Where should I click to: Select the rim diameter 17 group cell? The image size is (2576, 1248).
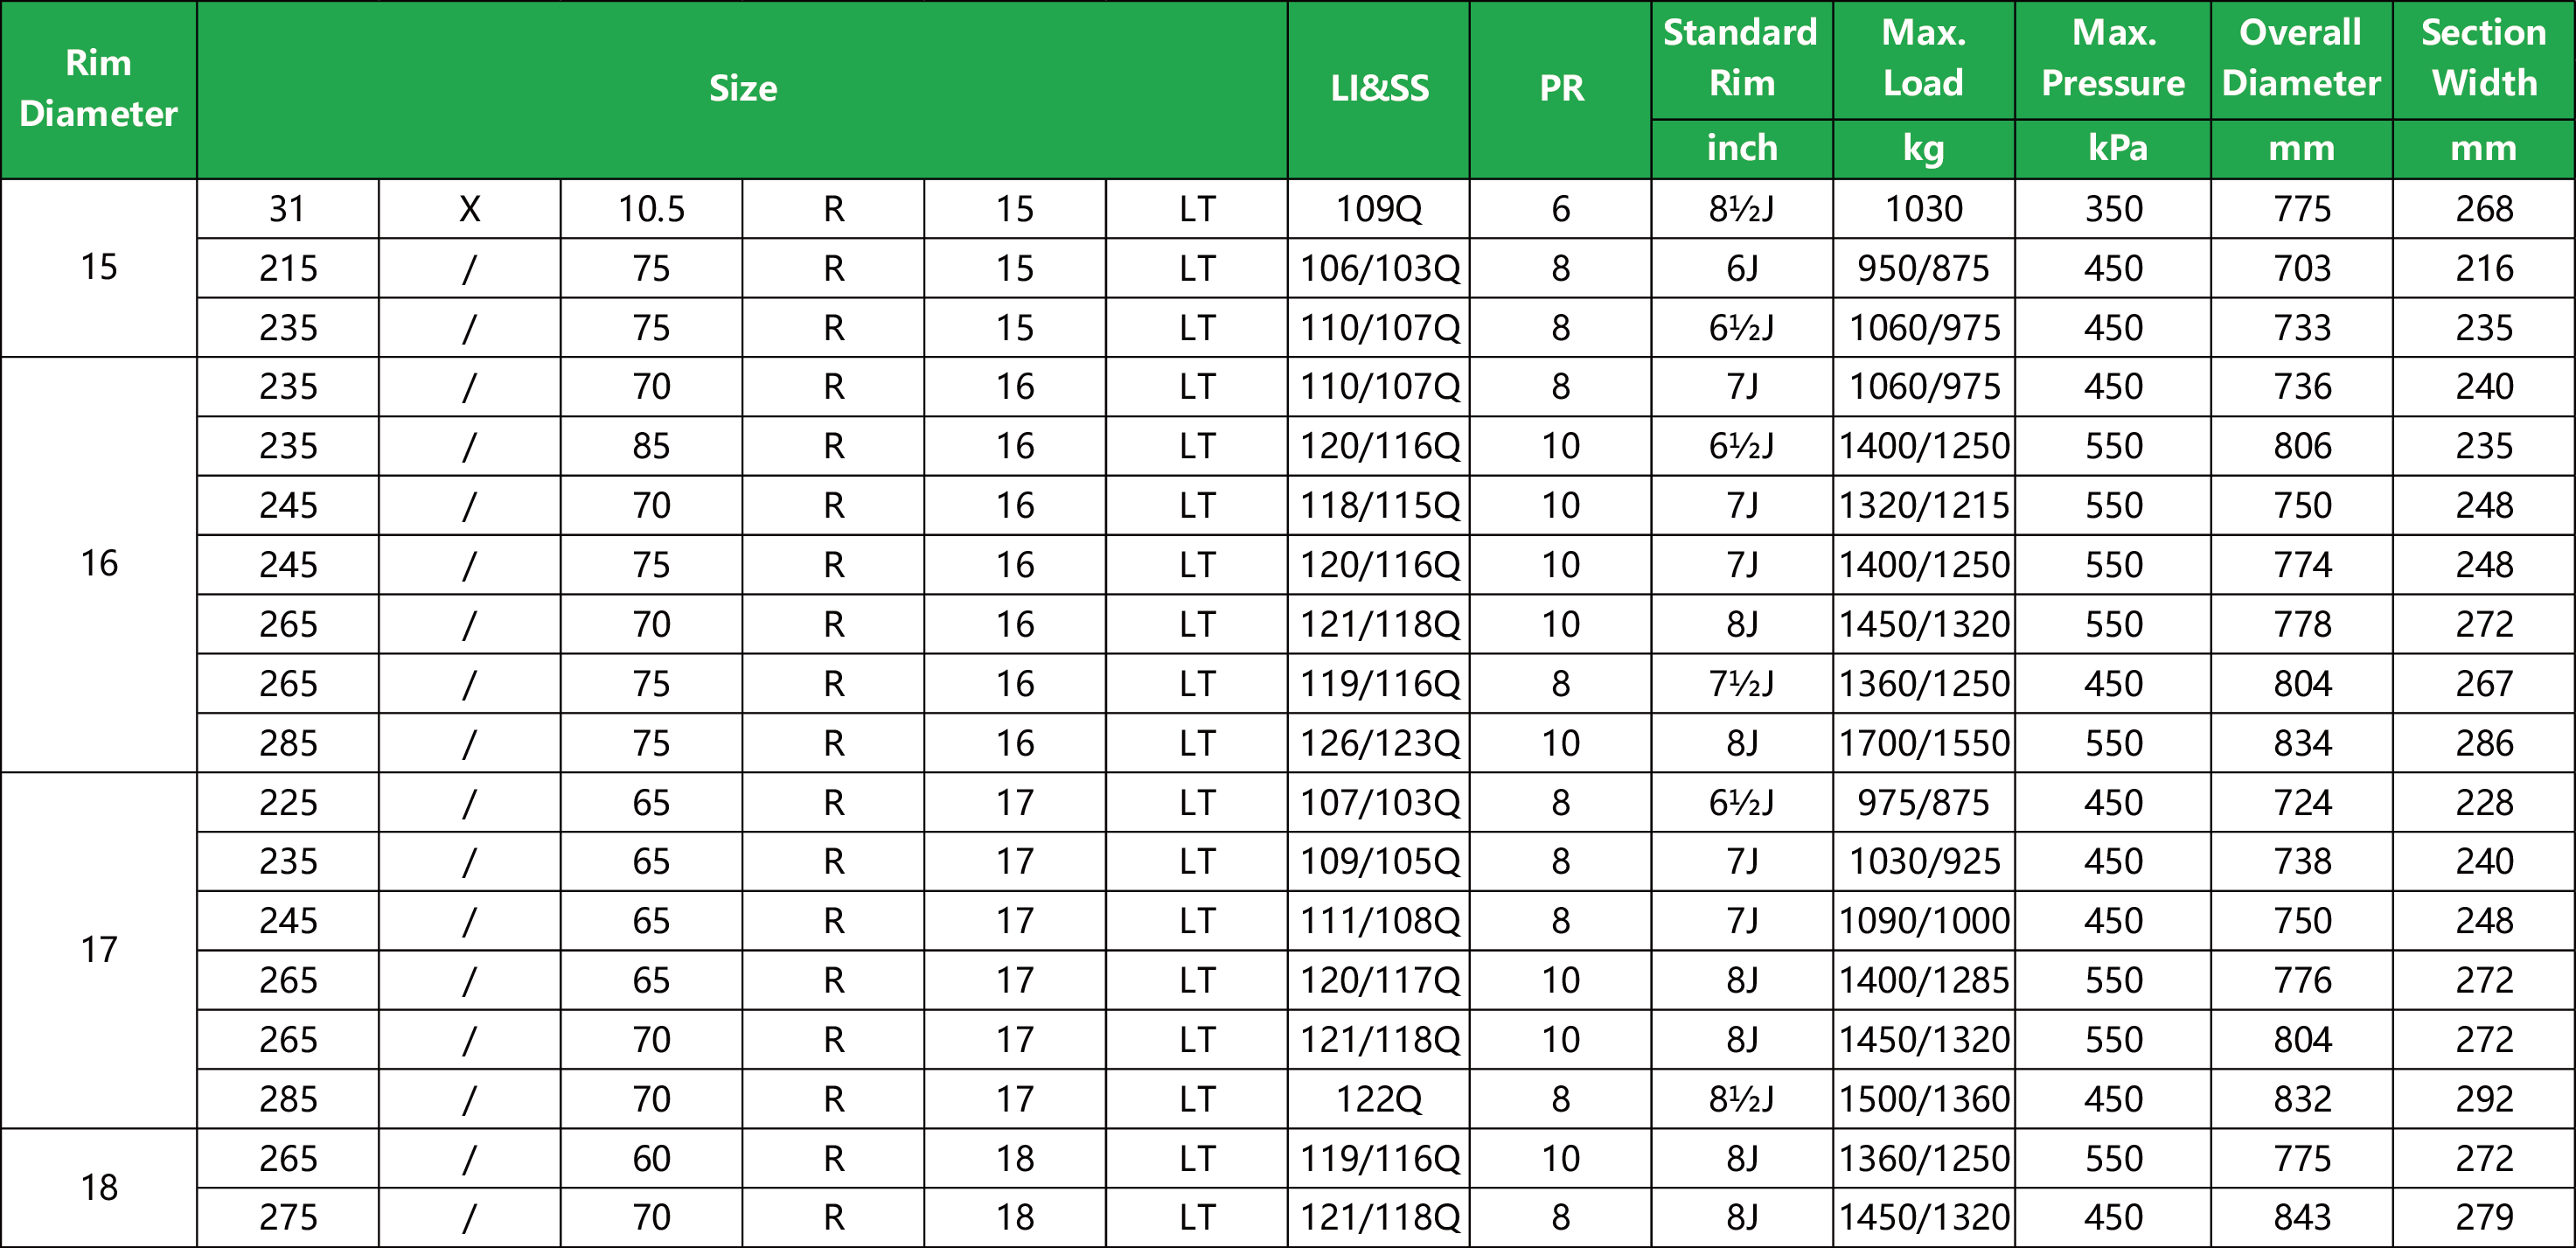click(98, 950)
